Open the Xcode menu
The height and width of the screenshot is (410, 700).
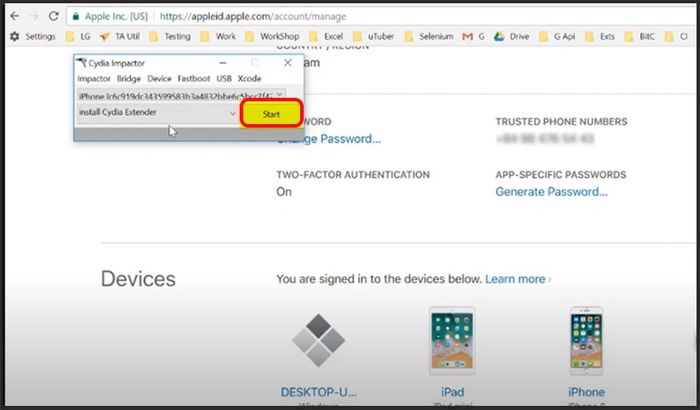tap(249, 79)
